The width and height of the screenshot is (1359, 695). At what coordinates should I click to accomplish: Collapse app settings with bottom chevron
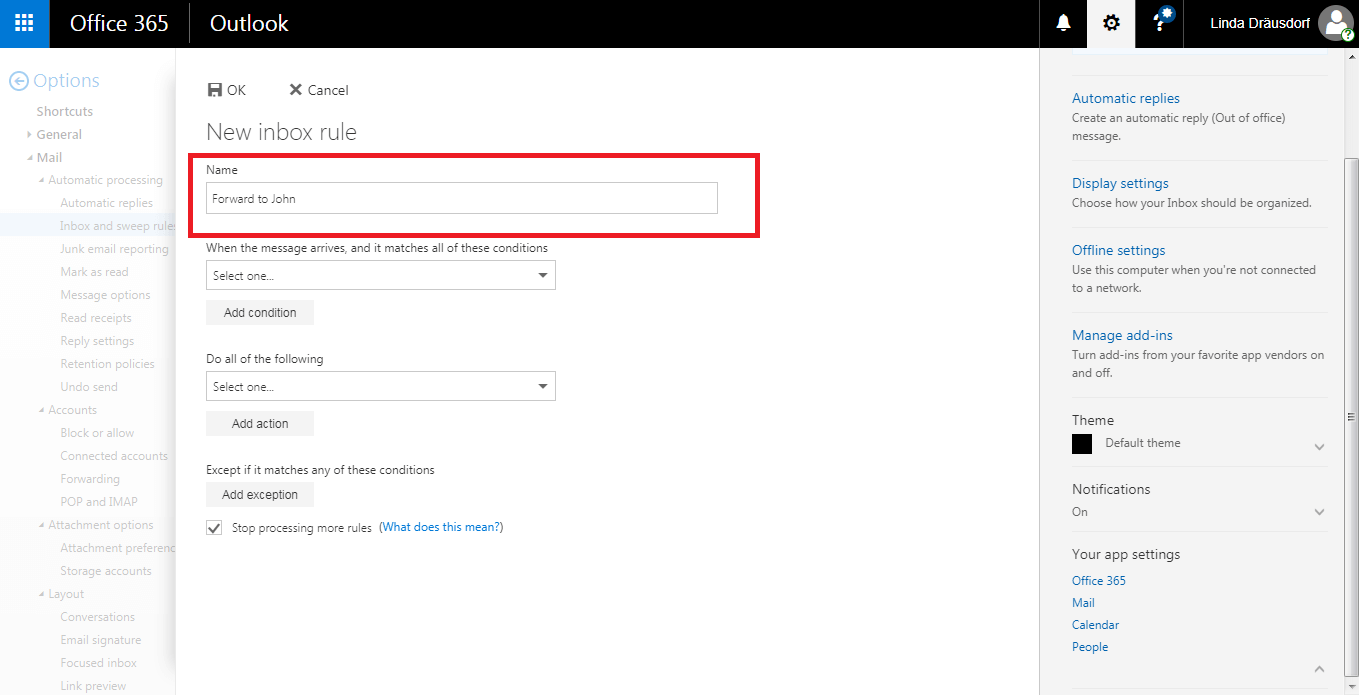[1319, 669]
